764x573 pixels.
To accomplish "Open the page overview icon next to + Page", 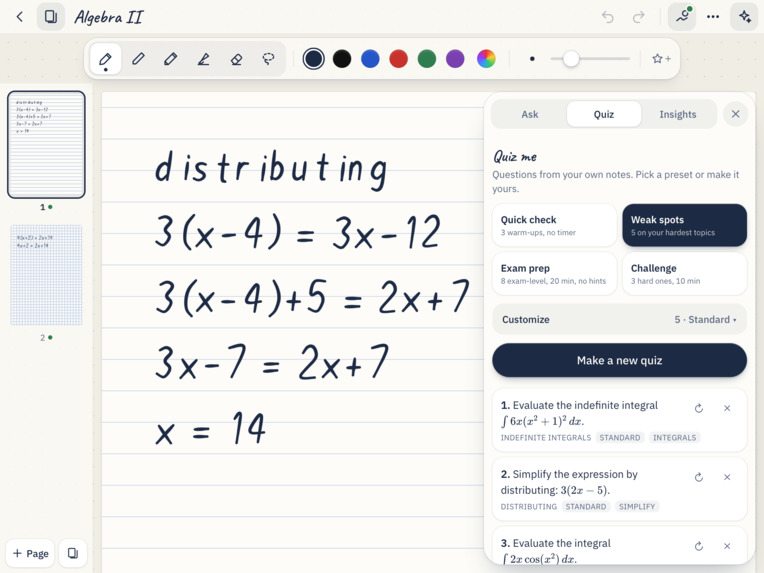I will pos(73,553).
